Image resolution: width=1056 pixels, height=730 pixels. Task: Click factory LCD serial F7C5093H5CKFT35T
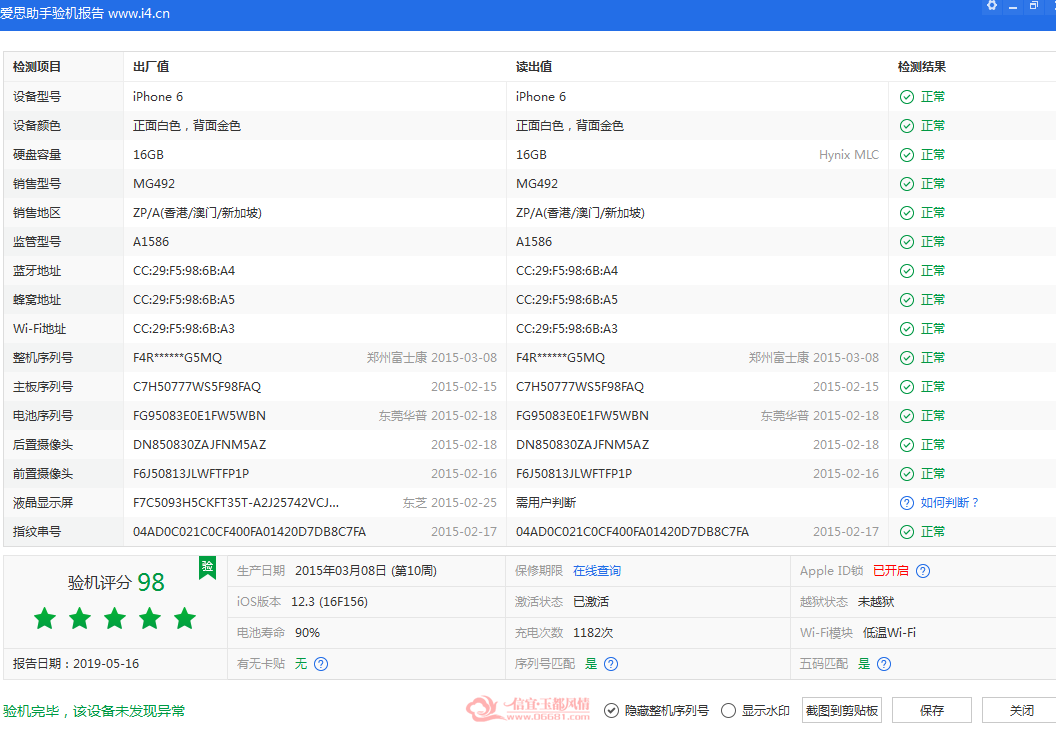pyautogui.click(x=236, y=503)
